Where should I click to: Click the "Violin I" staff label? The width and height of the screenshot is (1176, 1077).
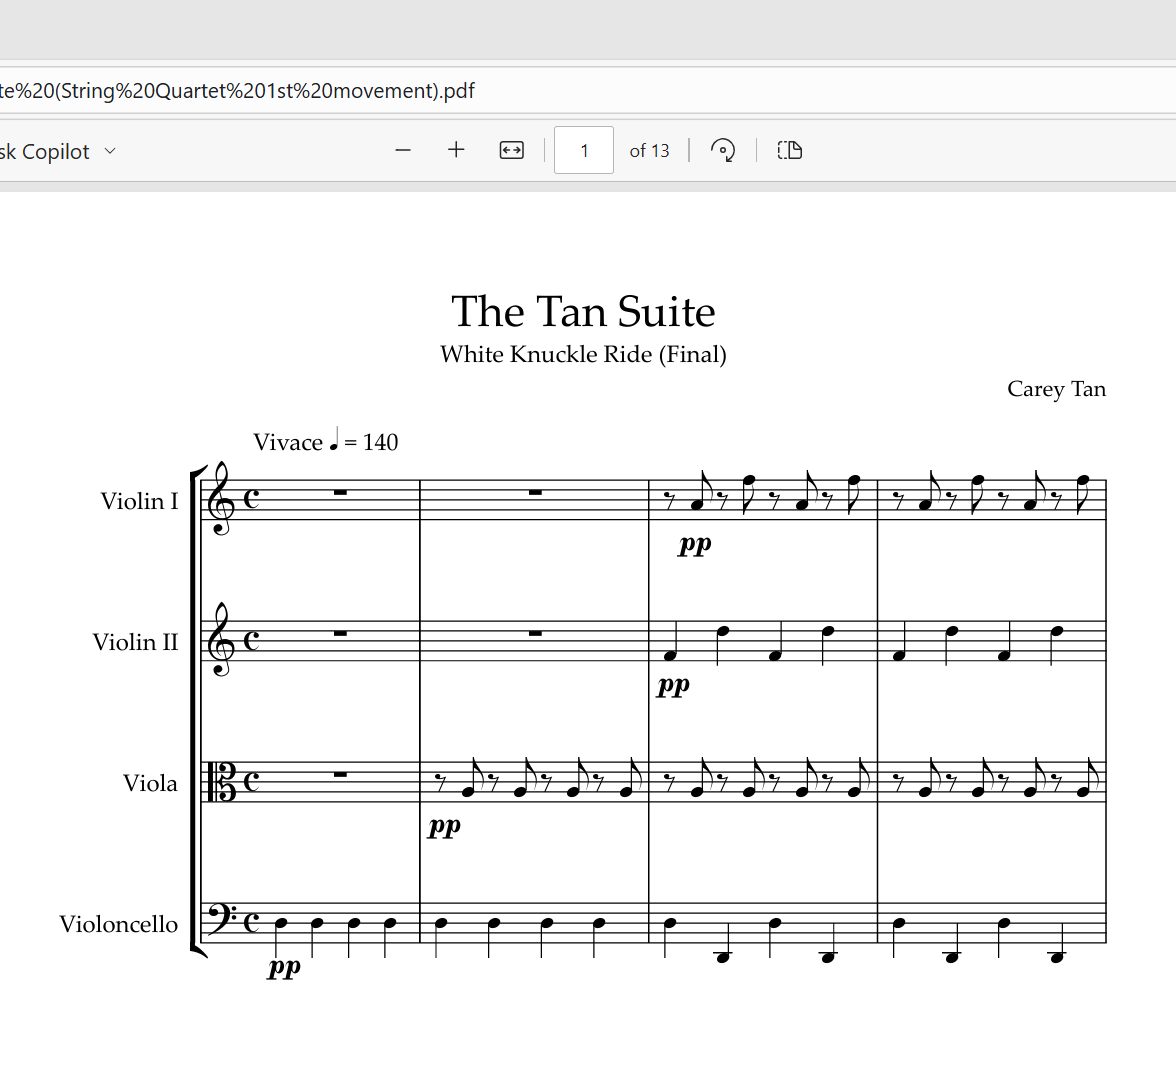[140, 500]
